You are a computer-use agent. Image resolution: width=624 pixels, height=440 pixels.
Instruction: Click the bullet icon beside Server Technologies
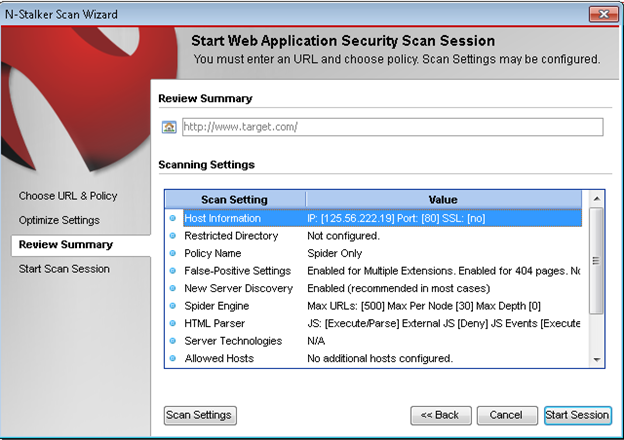pos(173,341)
